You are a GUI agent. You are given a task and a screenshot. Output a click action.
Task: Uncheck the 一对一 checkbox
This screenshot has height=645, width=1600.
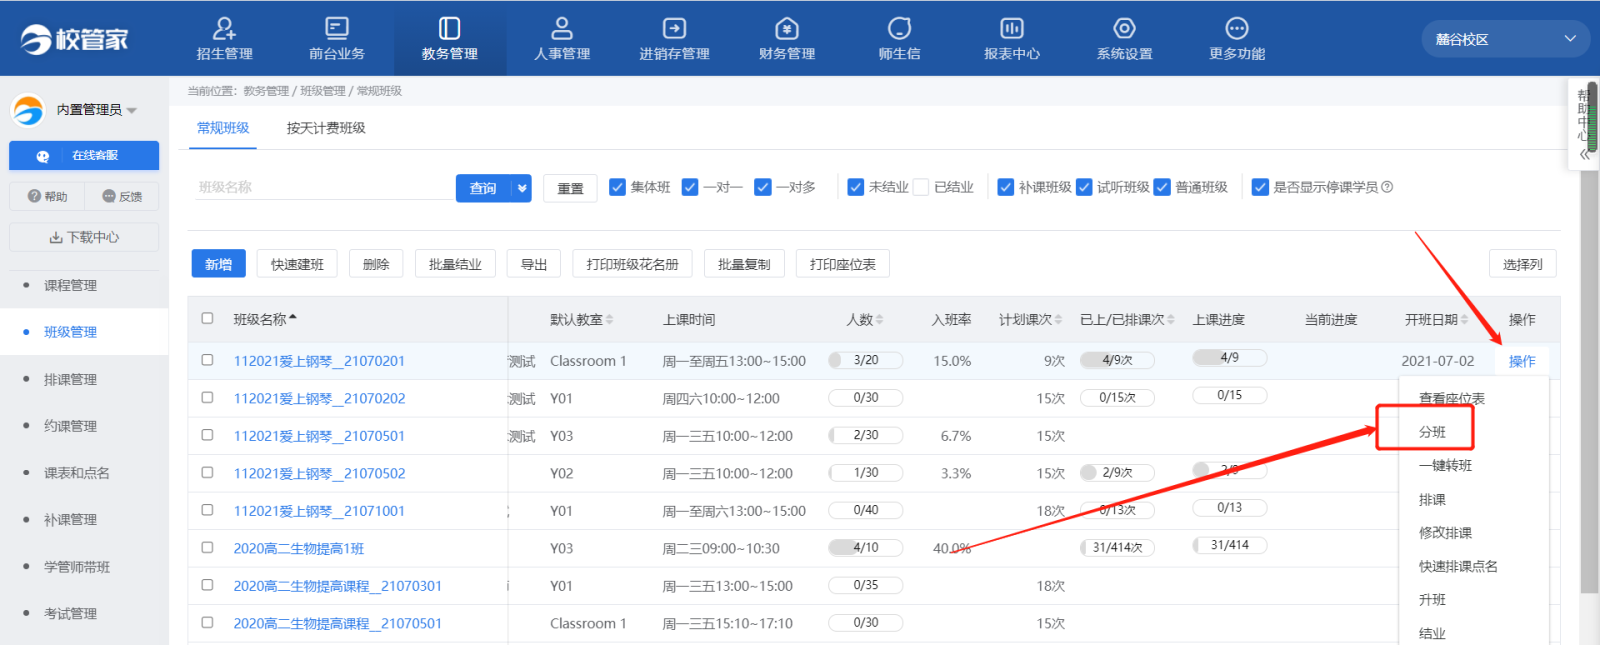(x=689, y=187)
